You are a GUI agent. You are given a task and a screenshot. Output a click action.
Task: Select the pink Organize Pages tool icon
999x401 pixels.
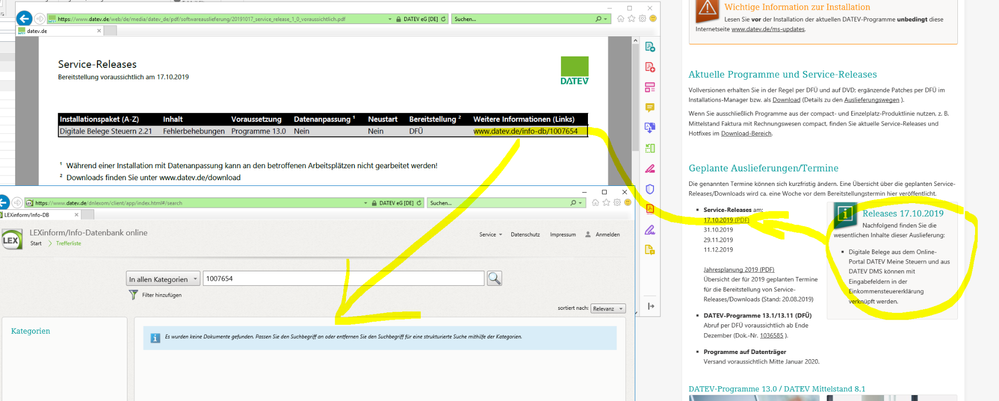point(650,87)
